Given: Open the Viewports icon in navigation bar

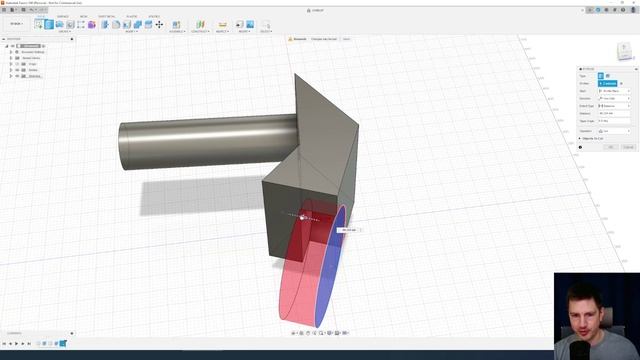Looking at the screenshot, I should pyautogui.click(x=345, y=333).
